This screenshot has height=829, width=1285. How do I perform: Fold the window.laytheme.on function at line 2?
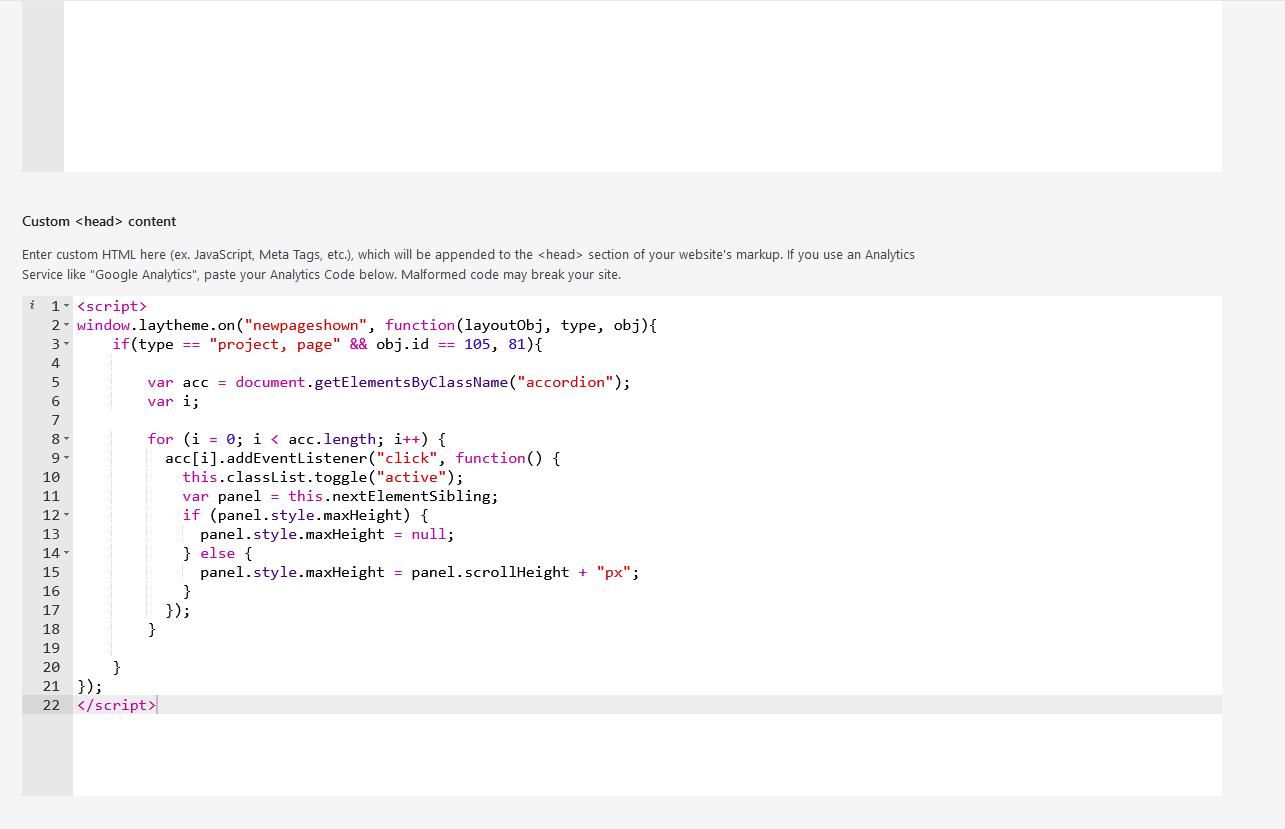67,326
